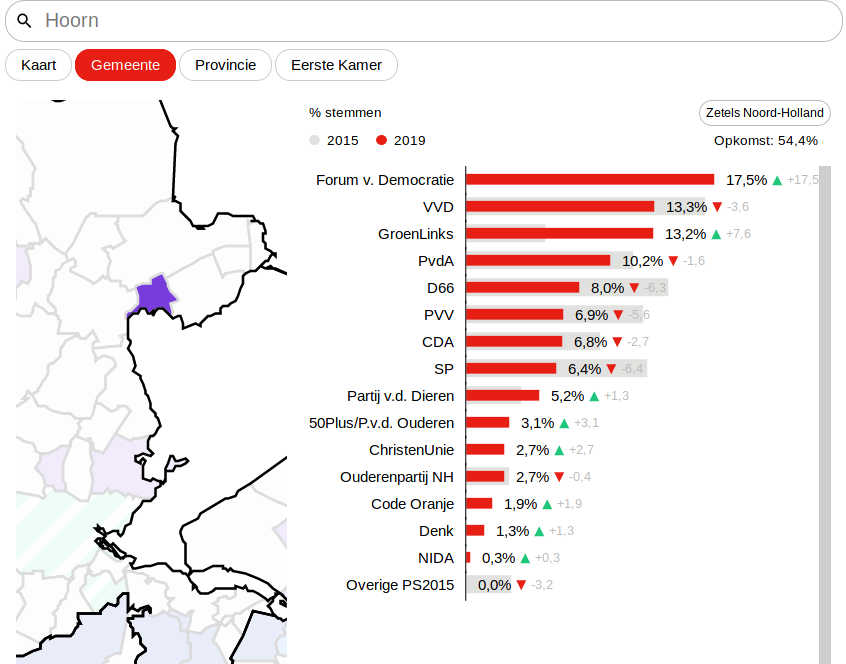The image size is (846, 664).
Task: Select the Provincie tab
Action: (x=225, y=65)
